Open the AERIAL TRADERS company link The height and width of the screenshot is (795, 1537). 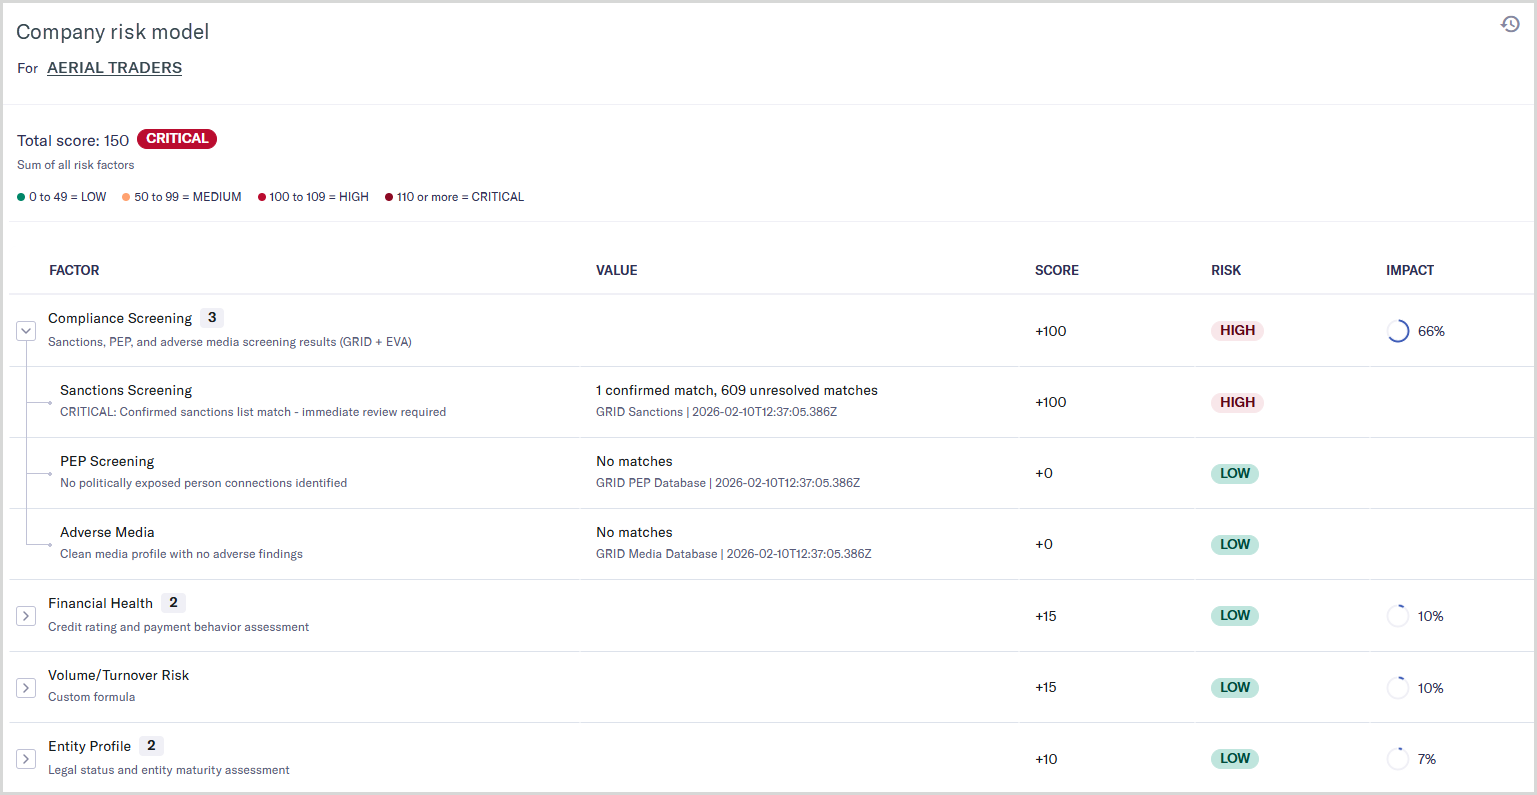coord(114,68)
